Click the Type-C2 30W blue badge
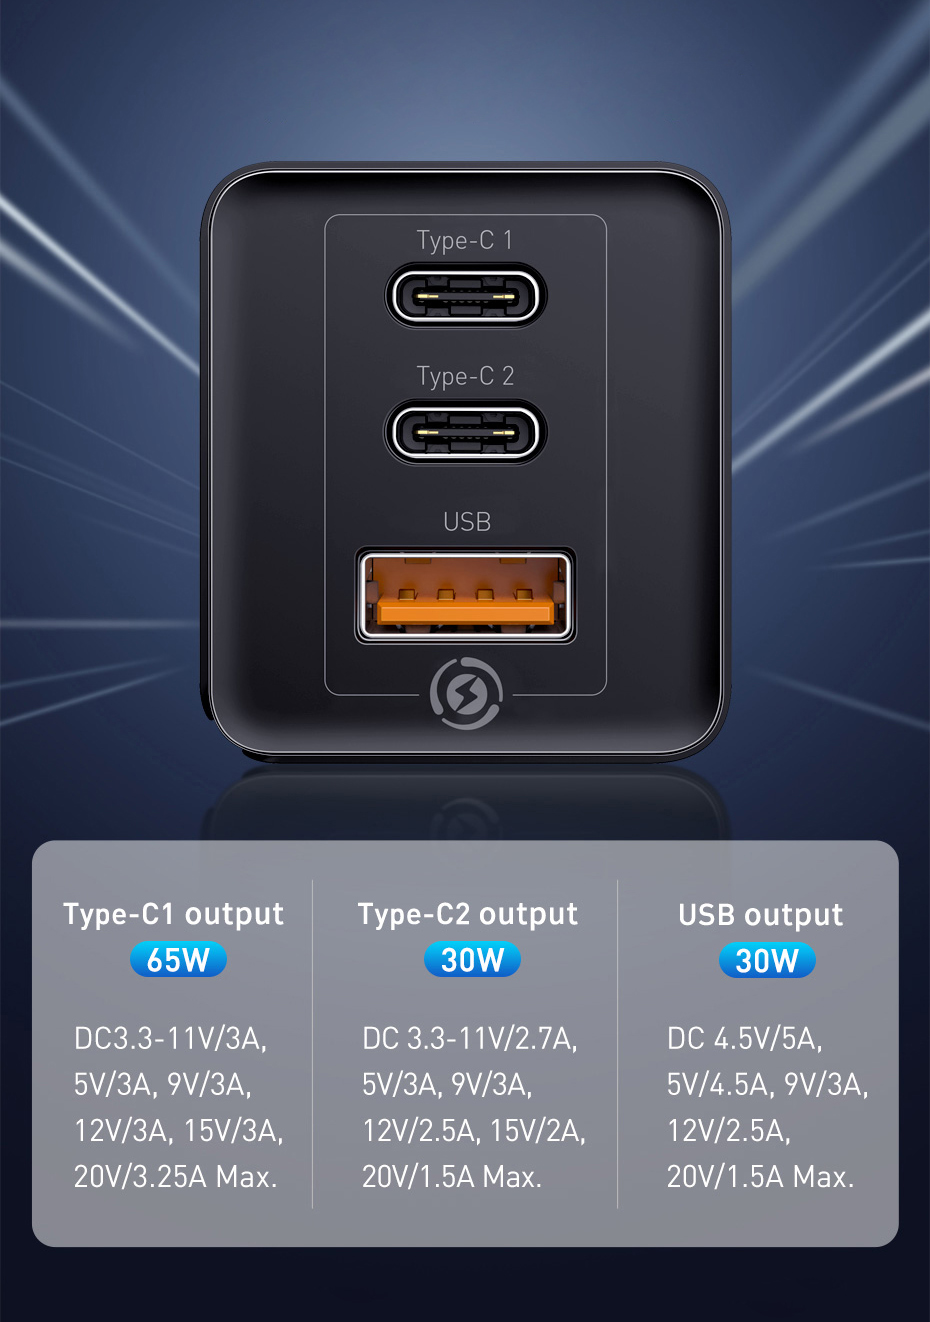Viewport: 930px width, 1322px height. (x=472, y=960)
